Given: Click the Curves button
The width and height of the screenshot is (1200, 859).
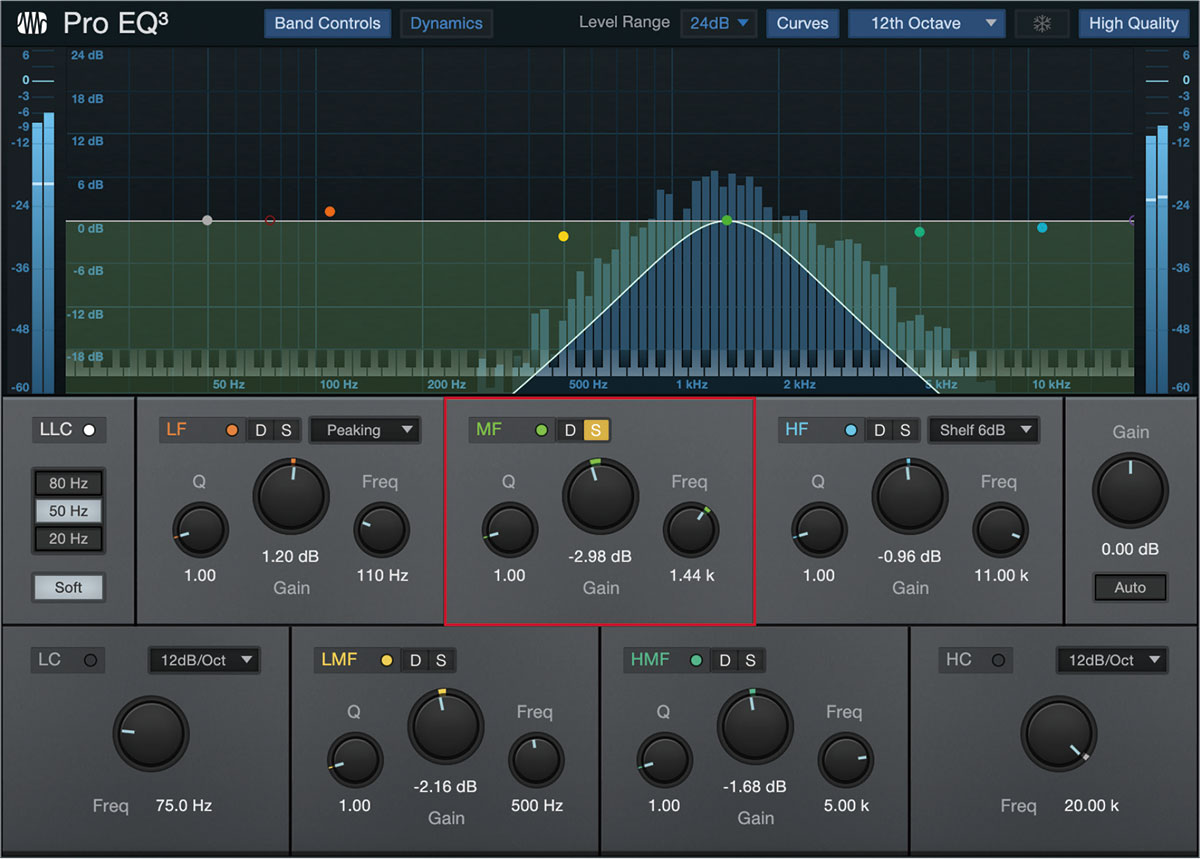Looking at the screenshot, I should point(802,23).
